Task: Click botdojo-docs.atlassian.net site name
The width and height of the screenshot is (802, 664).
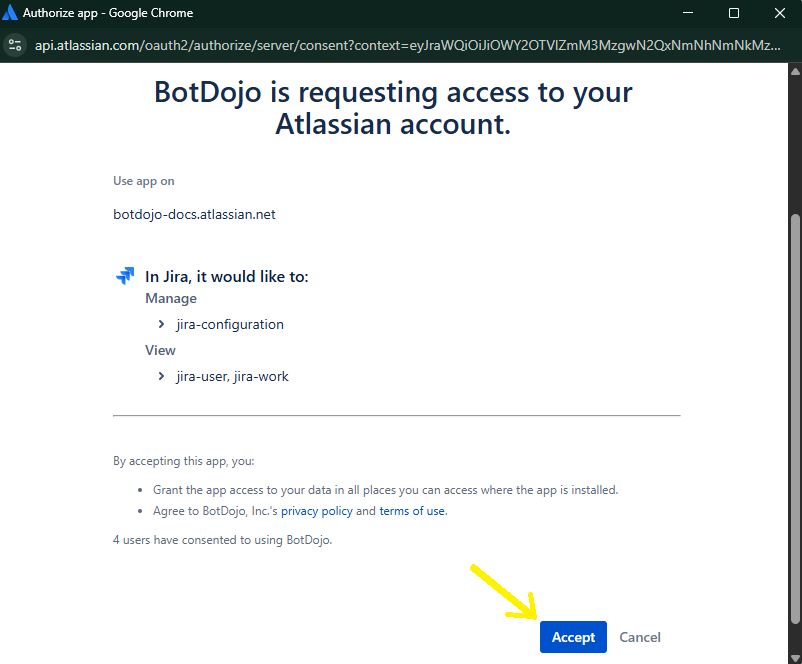Action: click(194, 214)
